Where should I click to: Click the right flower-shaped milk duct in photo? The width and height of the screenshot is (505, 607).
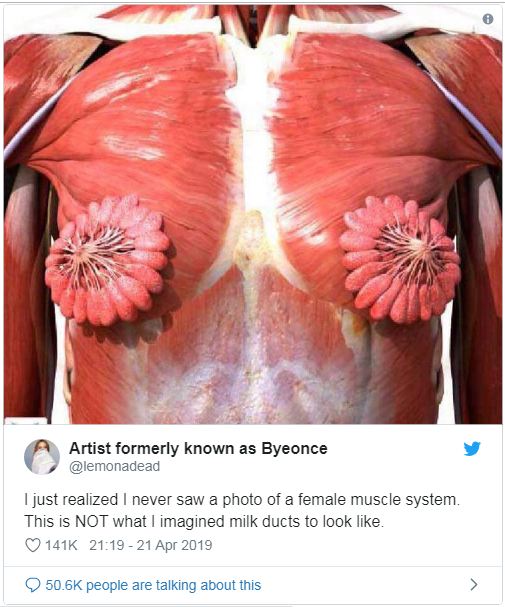(400, 259)
